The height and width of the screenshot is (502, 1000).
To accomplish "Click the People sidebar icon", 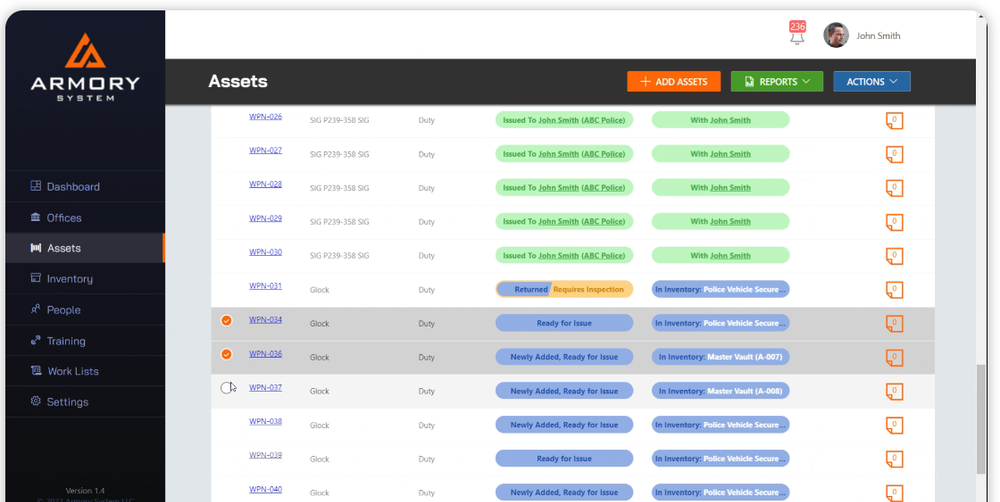I will click(36, 309).
